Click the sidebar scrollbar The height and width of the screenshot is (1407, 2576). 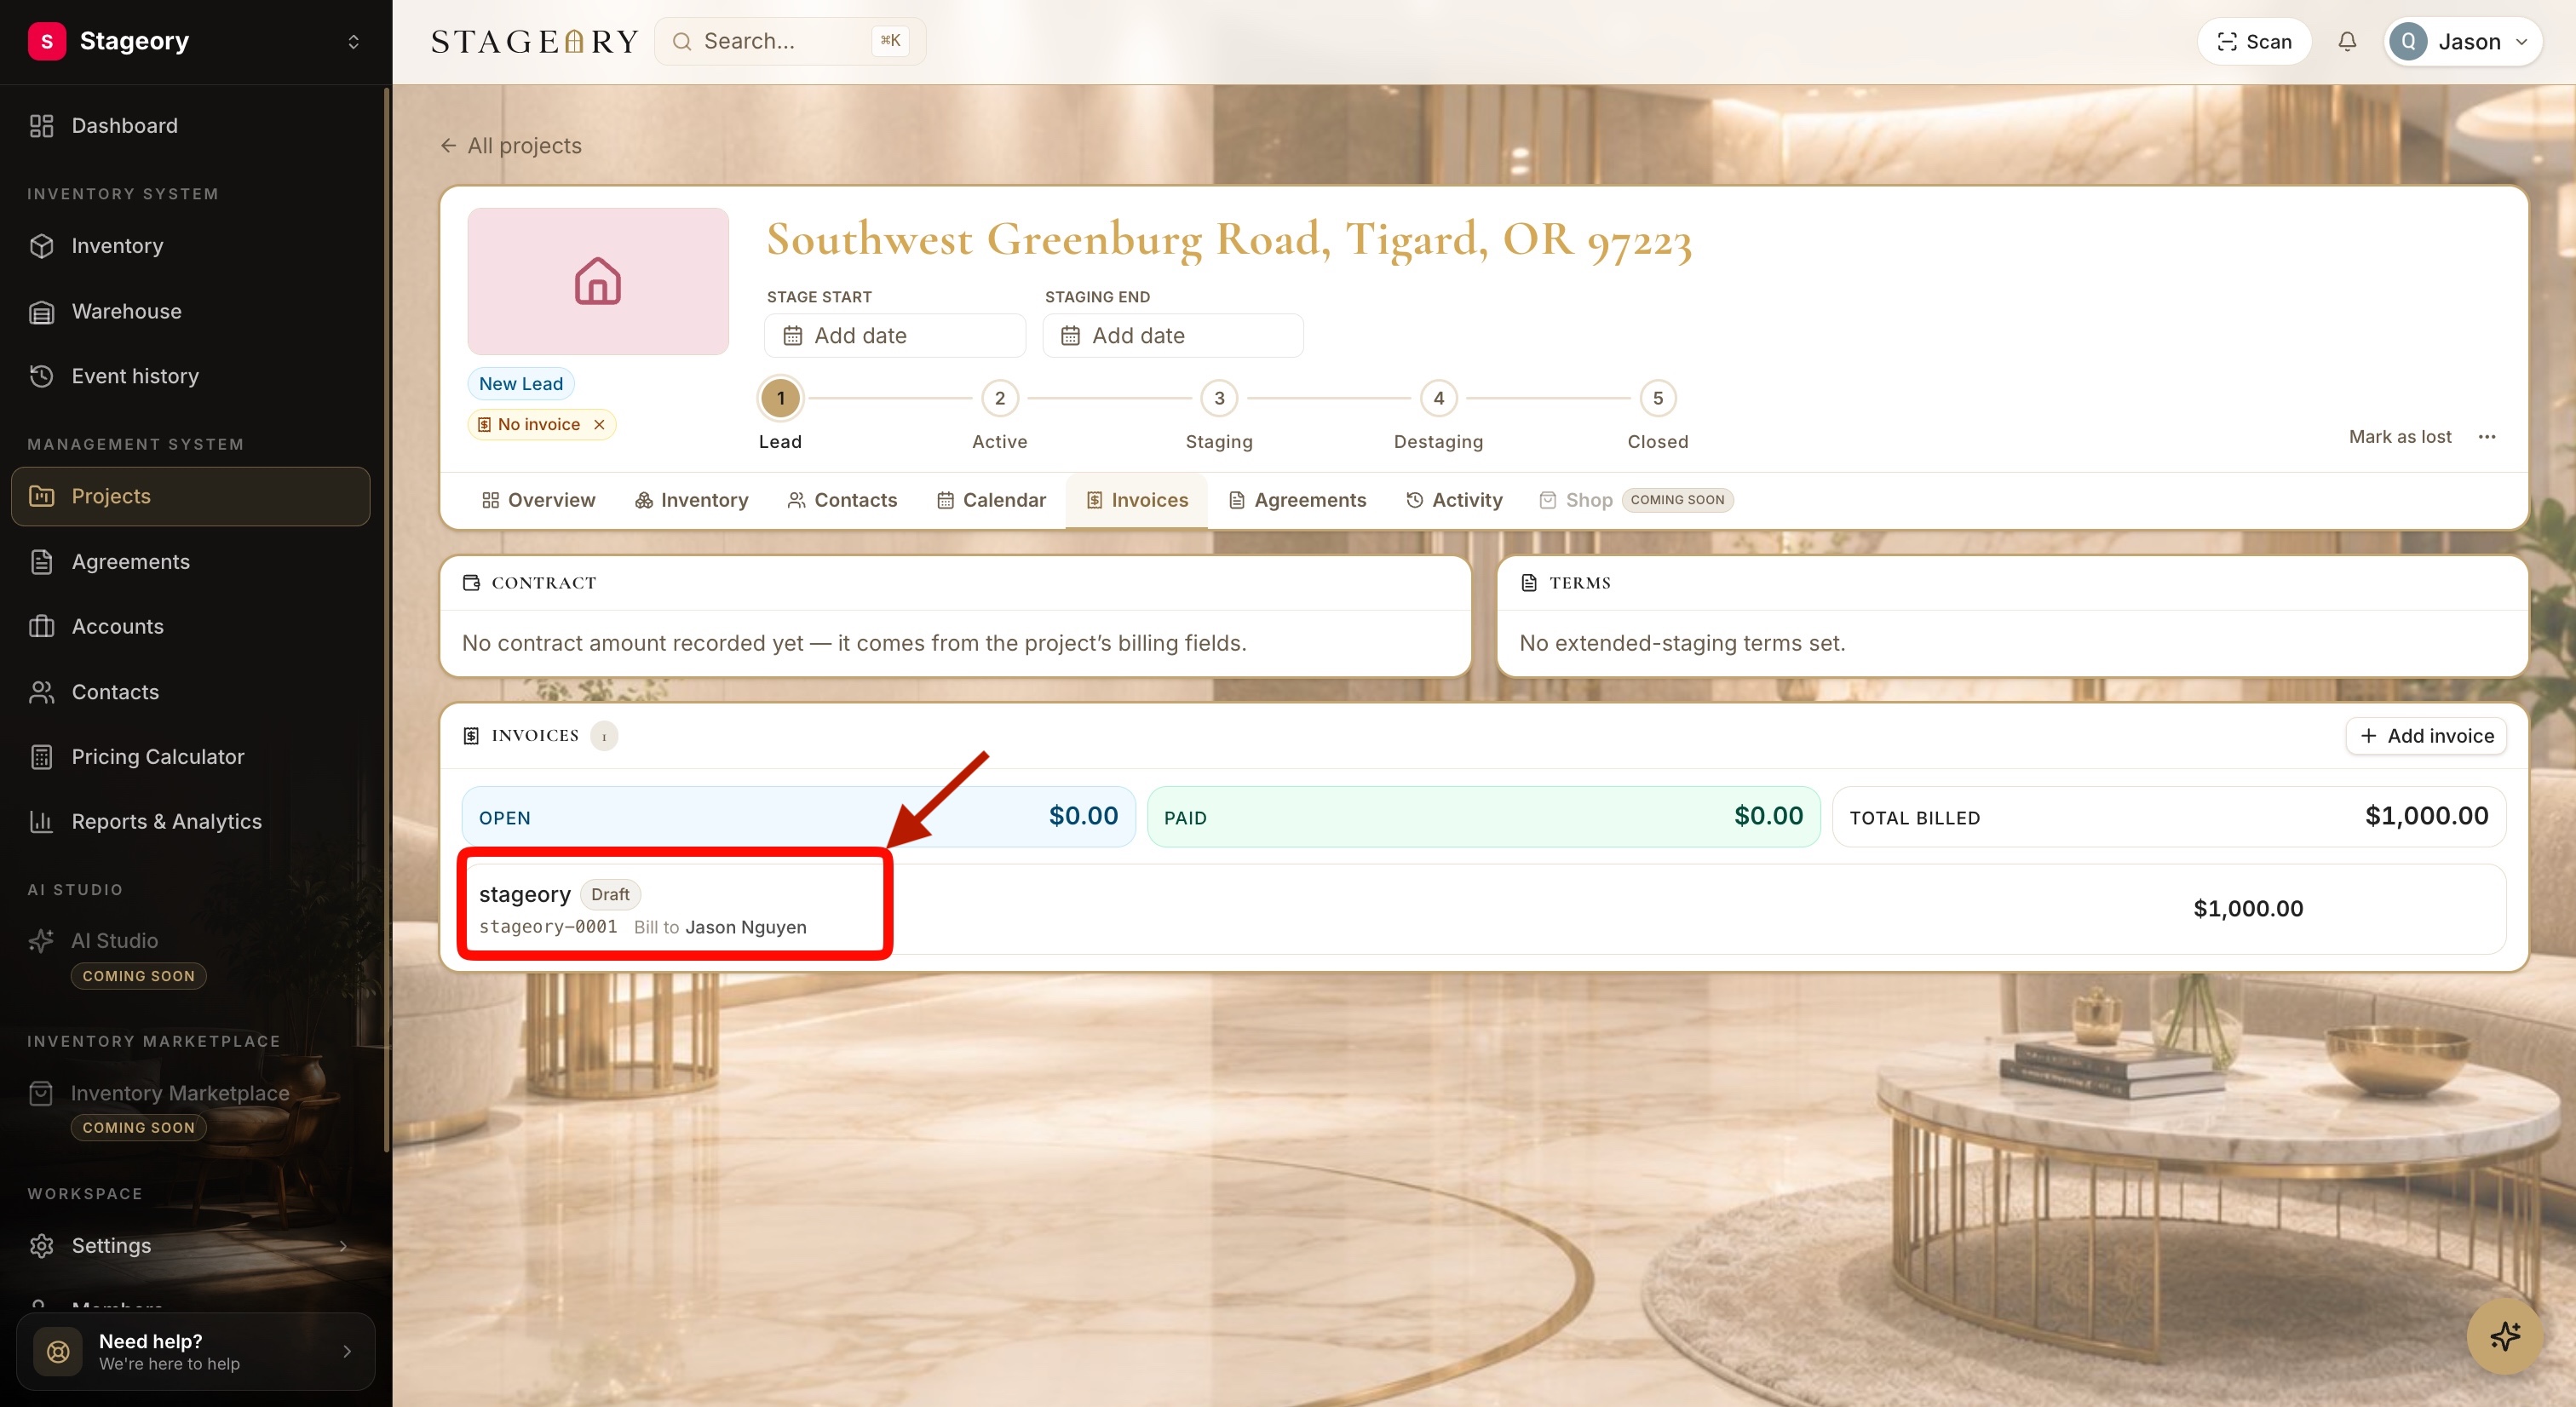[x=386, y=620]
